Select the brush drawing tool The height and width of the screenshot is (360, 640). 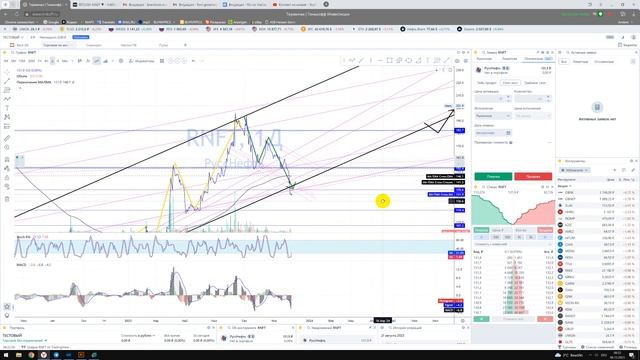click(x=7, y=99)
